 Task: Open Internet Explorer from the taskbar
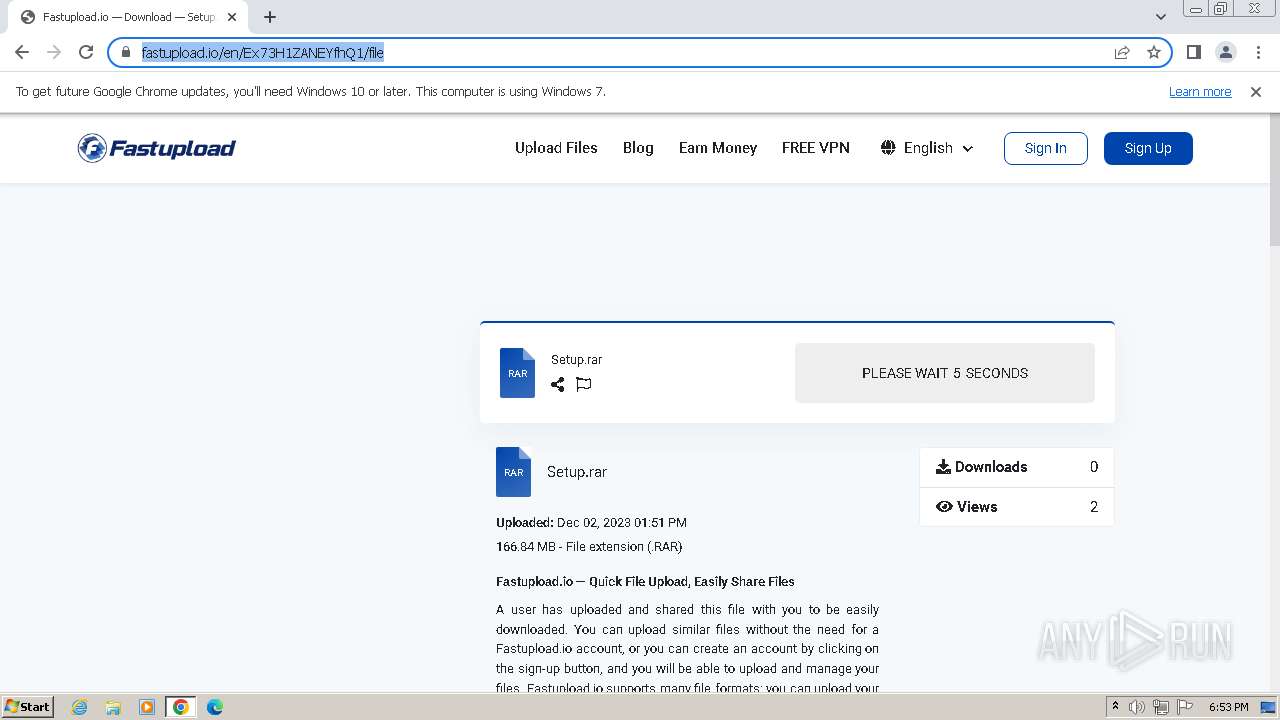(79, 707)
